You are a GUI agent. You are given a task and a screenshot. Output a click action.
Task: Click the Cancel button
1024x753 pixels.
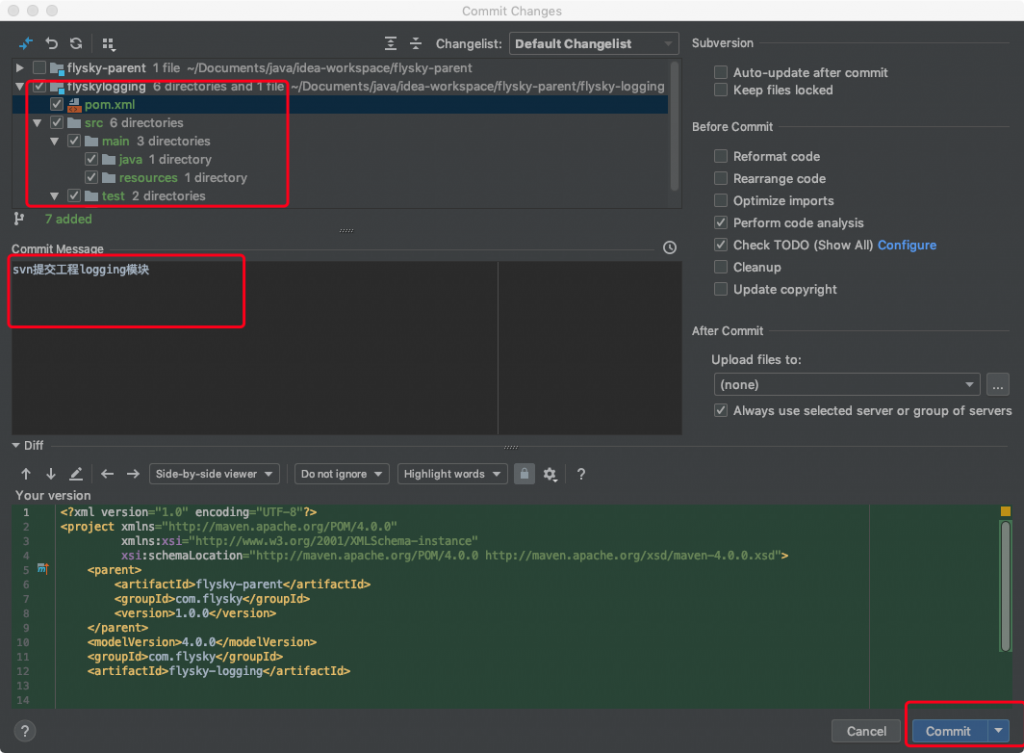tap(866, 731)
